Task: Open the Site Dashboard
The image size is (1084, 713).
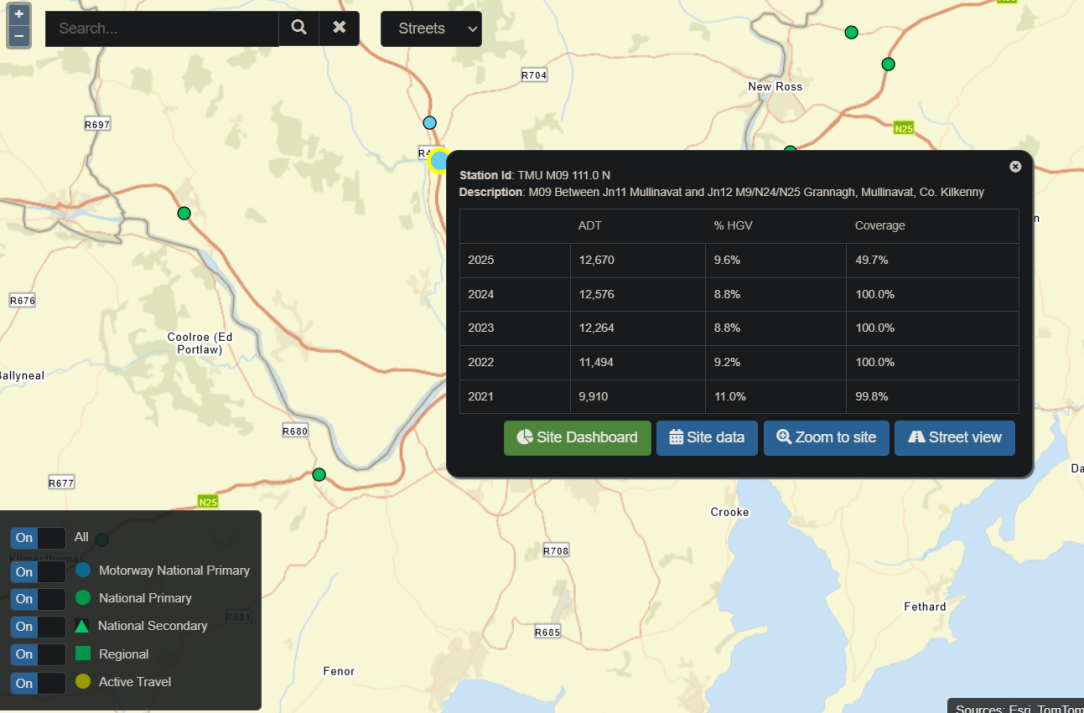Action: pos(577,438)
